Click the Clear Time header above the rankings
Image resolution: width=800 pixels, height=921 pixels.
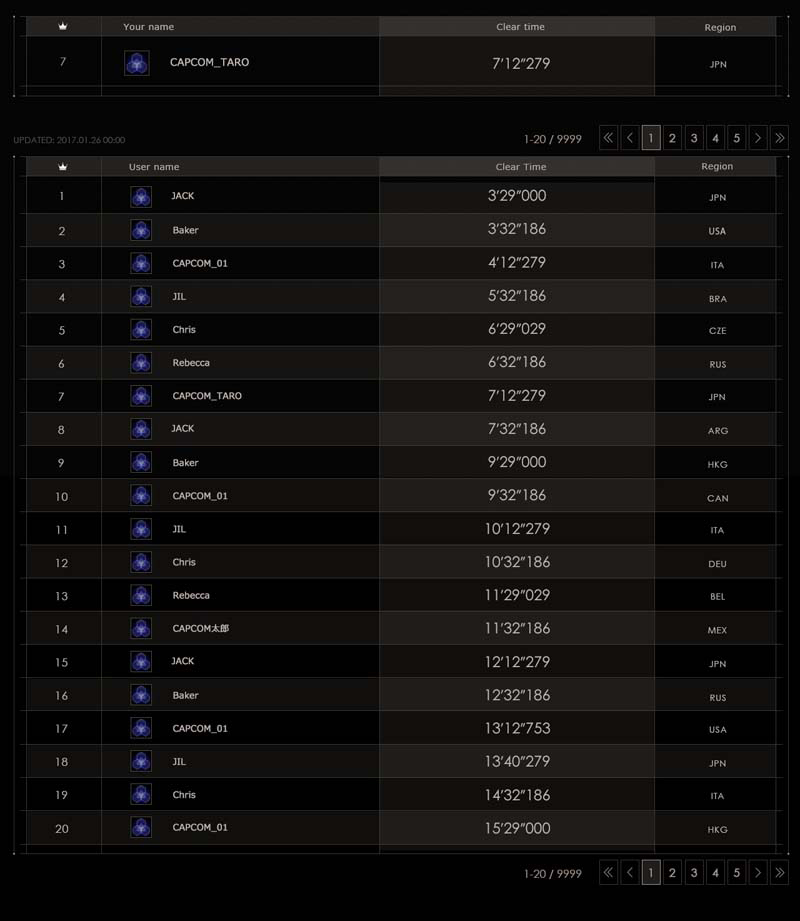pos(520,167)
